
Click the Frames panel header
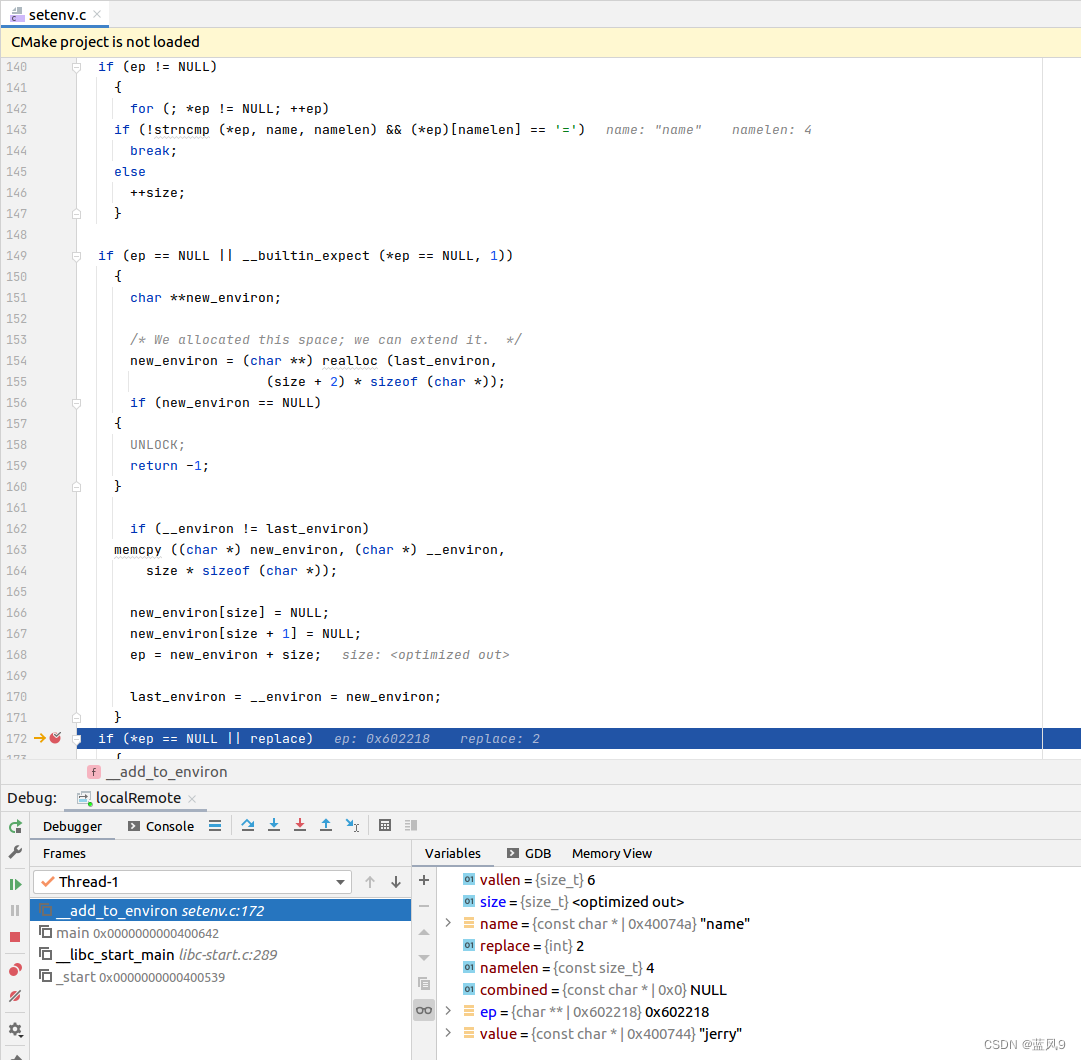64,853
